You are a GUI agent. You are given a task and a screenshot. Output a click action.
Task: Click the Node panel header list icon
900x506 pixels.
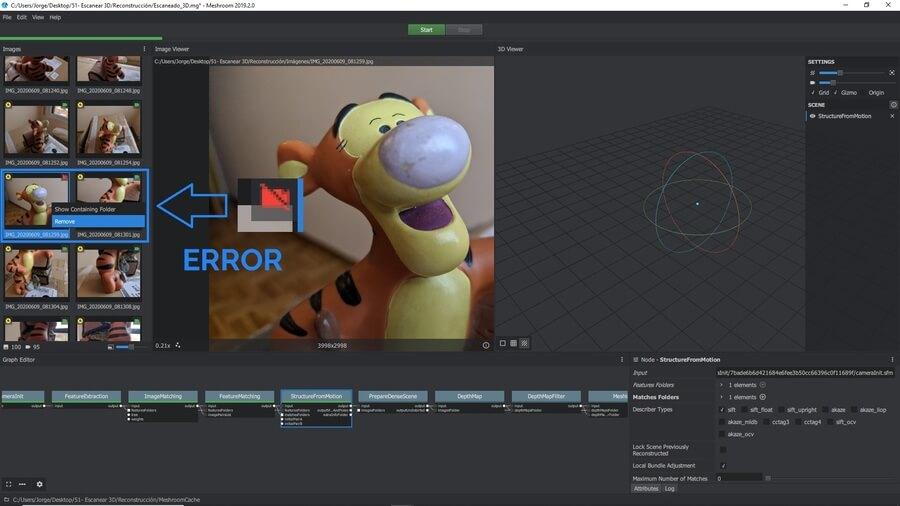pyautogui.click(x=635, y=360)
